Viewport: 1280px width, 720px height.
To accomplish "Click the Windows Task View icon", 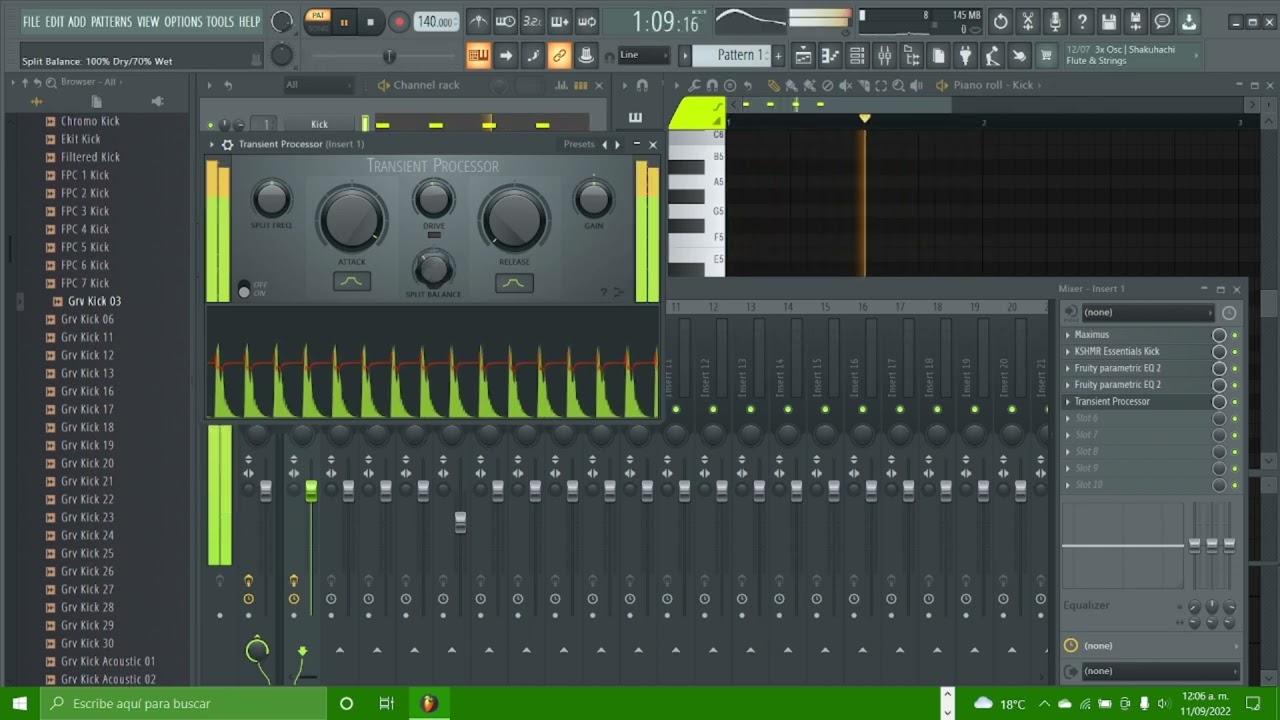I will click(x=386, y=703).
